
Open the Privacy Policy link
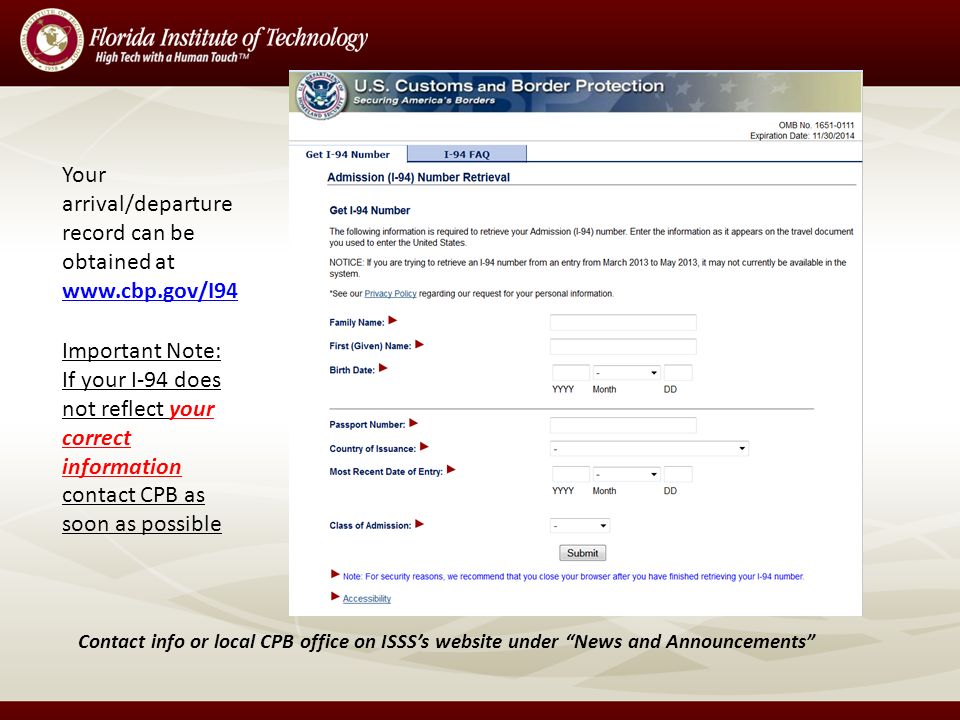point(390,294)
